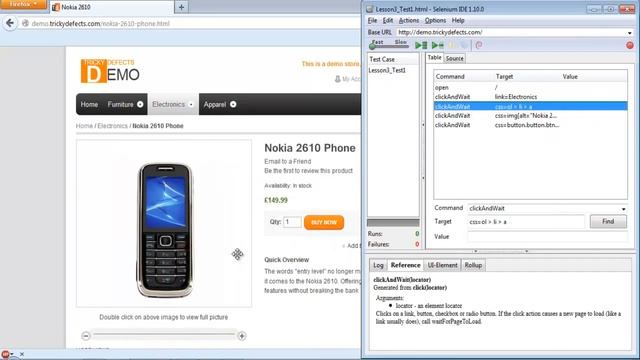
Task: Click the Command column header
Action: click(450, 76)
